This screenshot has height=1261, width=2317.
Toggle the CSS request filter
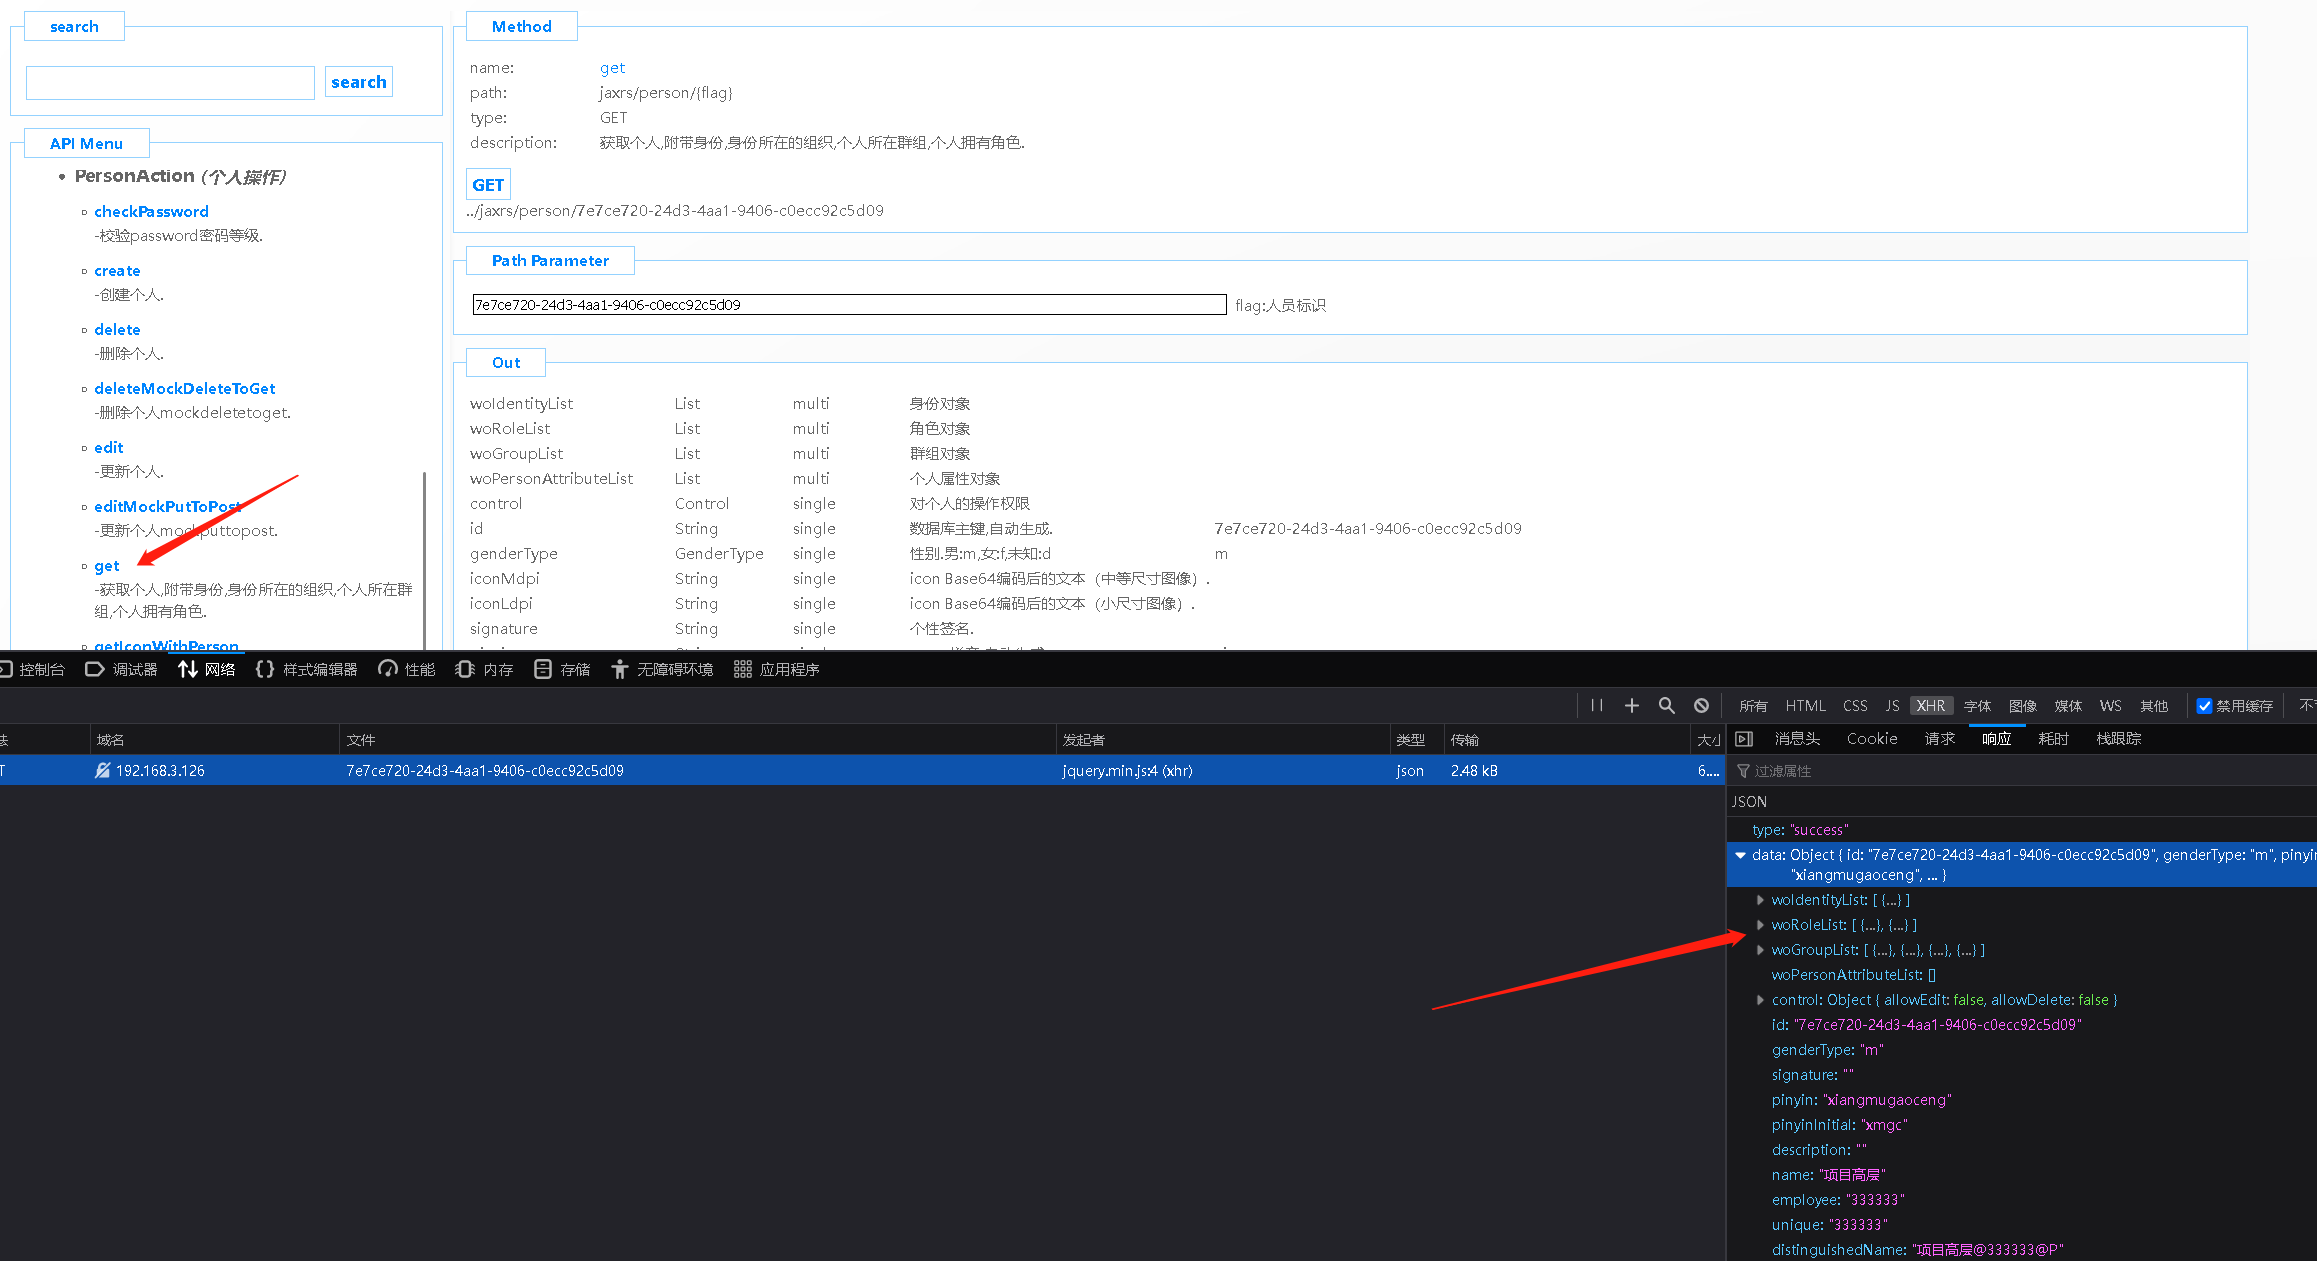[1855, 706]
